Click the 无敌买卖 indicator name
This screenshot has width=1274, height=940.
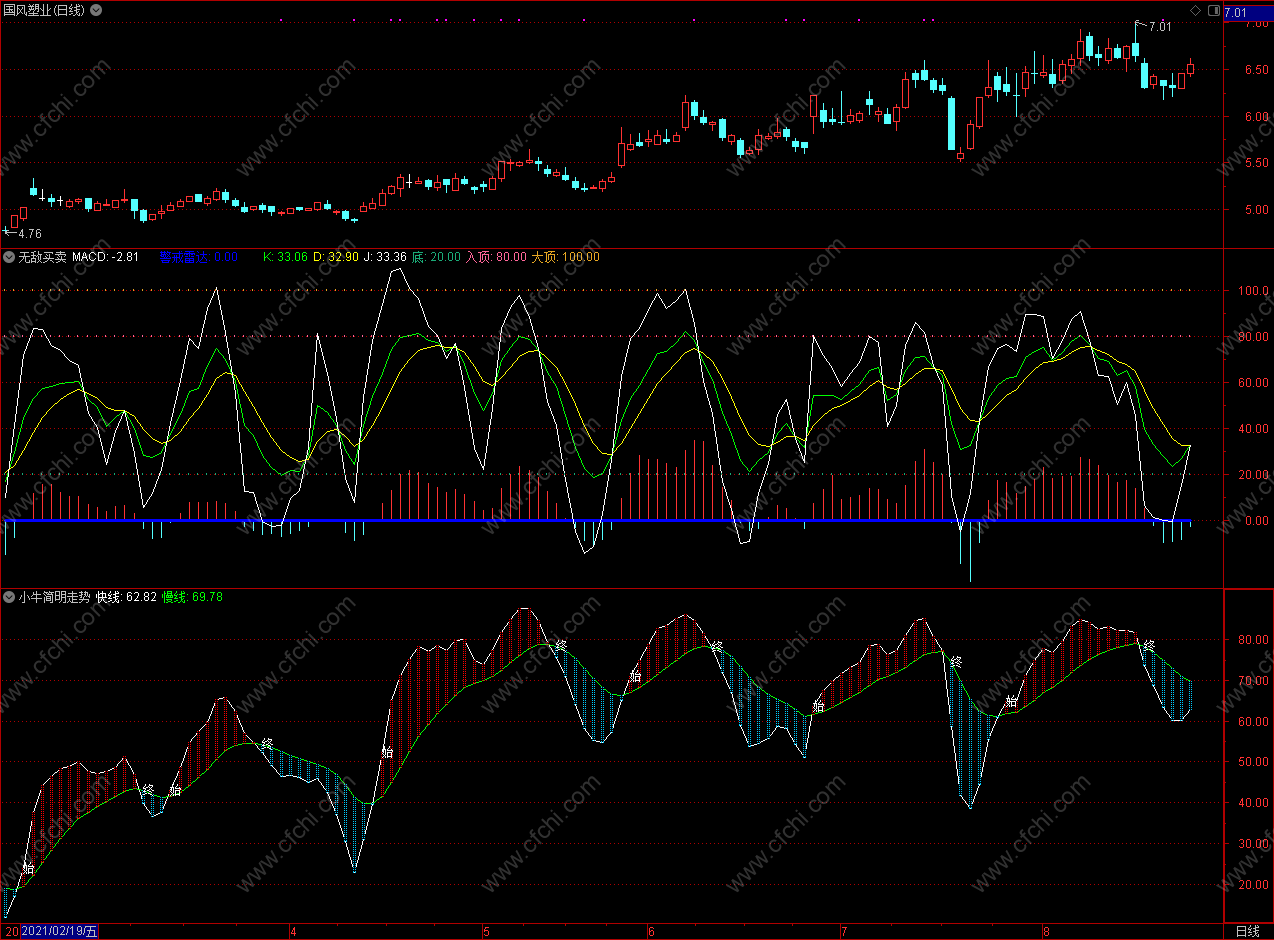(42, 257)
